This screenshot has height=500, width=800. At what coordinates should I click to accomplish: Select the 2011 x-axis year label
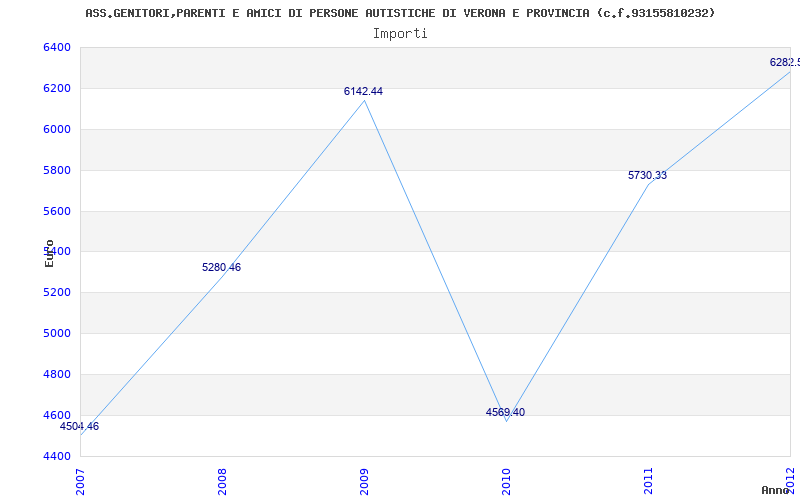coord(648,481)
